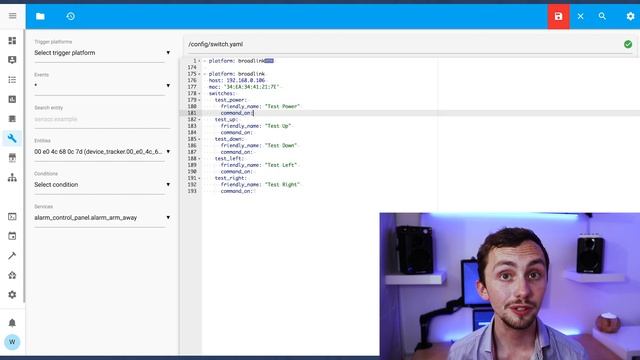Screen dimensions: 640x360
Task: Collapse the switches fold at line 178
Action: (200, 93)
